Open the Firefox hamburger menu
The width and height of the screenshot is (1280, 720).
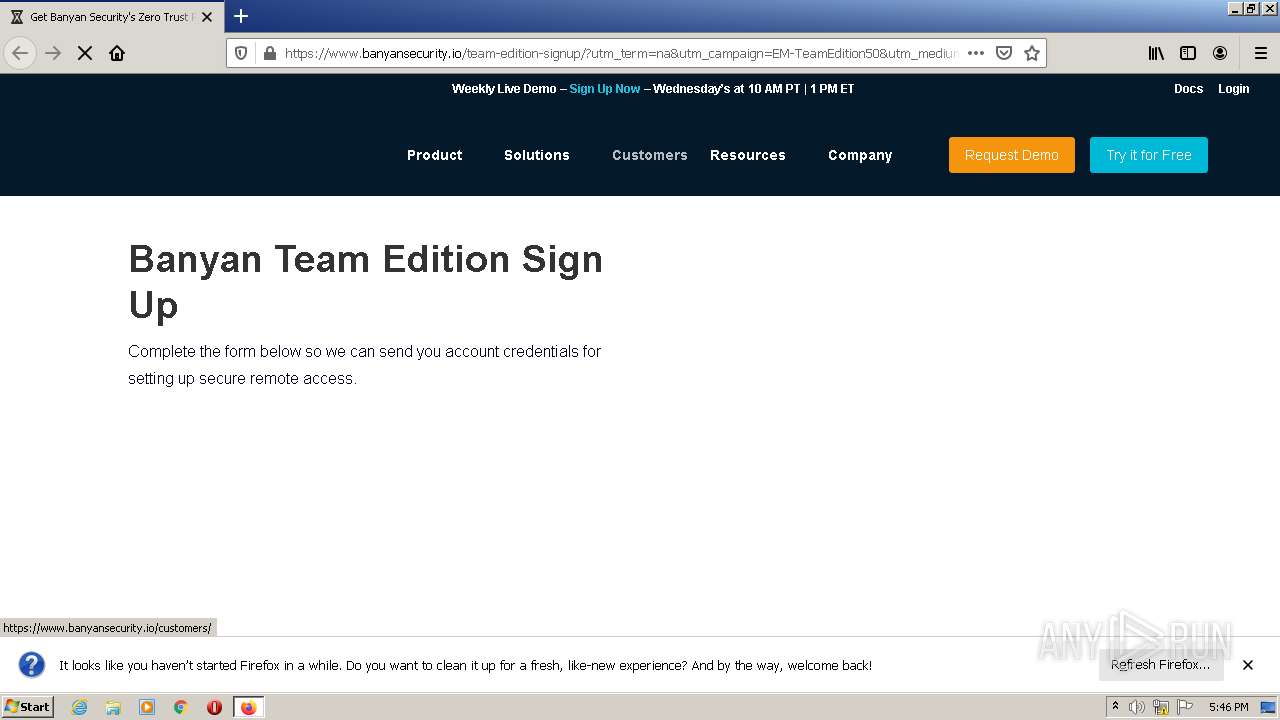pos(1261,53)
